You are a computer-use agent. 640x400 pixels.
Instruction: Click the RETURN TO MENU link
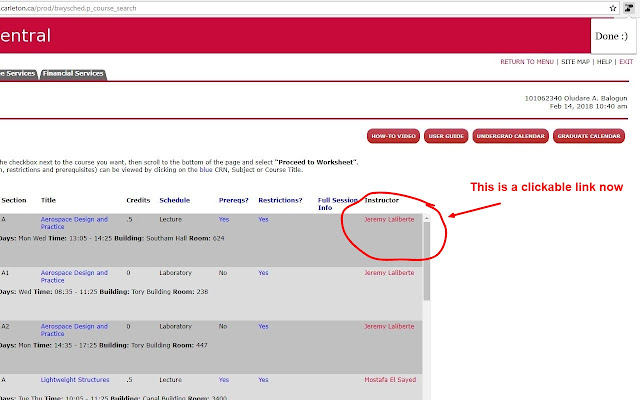tap(526, 61)
